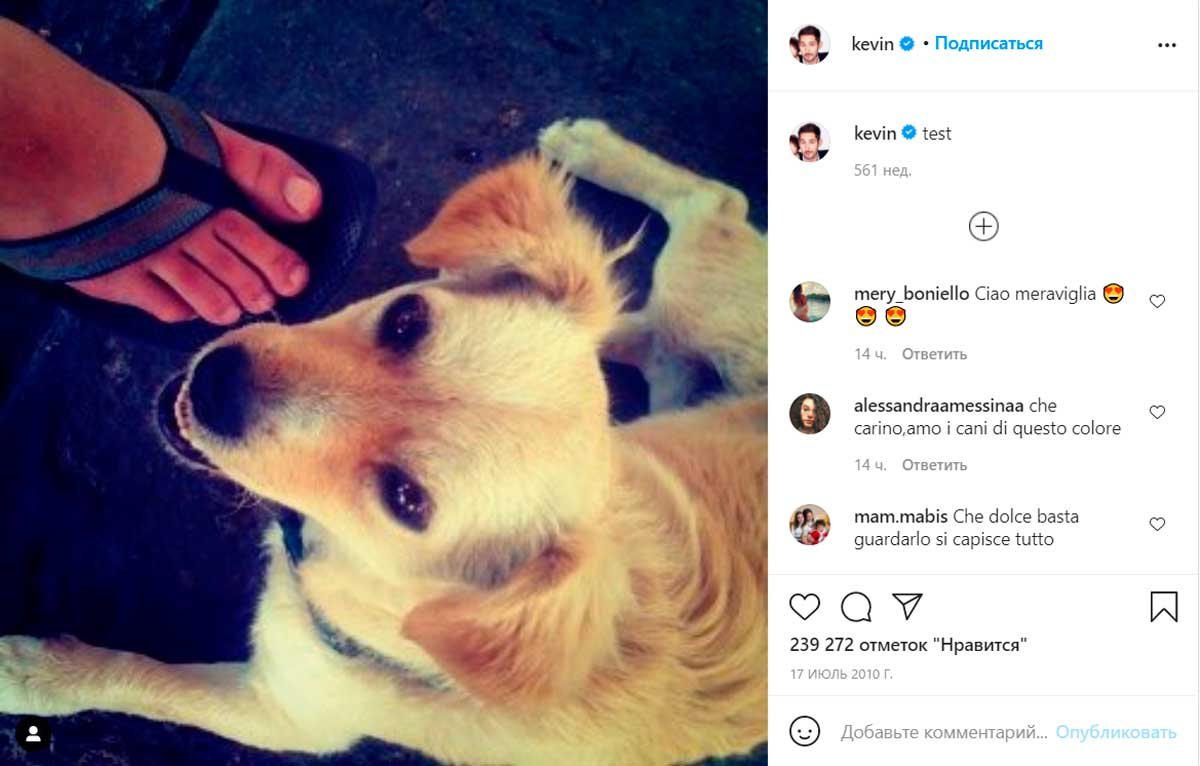Show tagged people icon on photo
1200x766 pixels.
[33, 734]
